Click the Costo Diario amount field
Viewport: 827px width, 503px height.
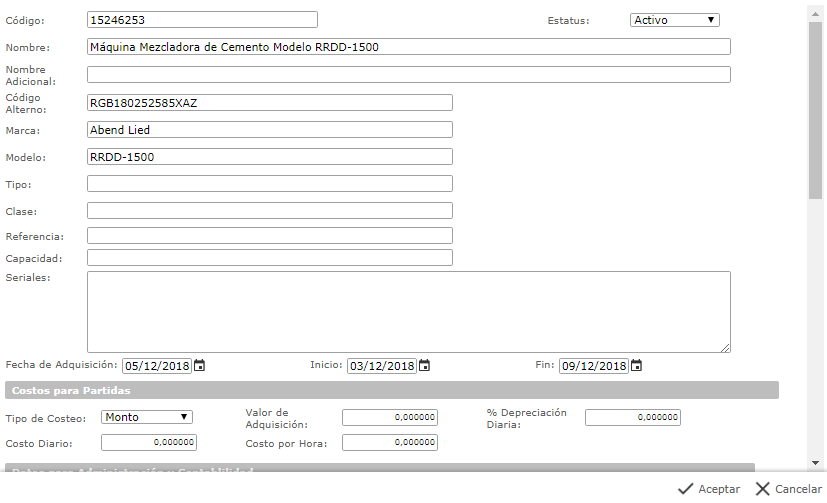click(x=149, y=442)
